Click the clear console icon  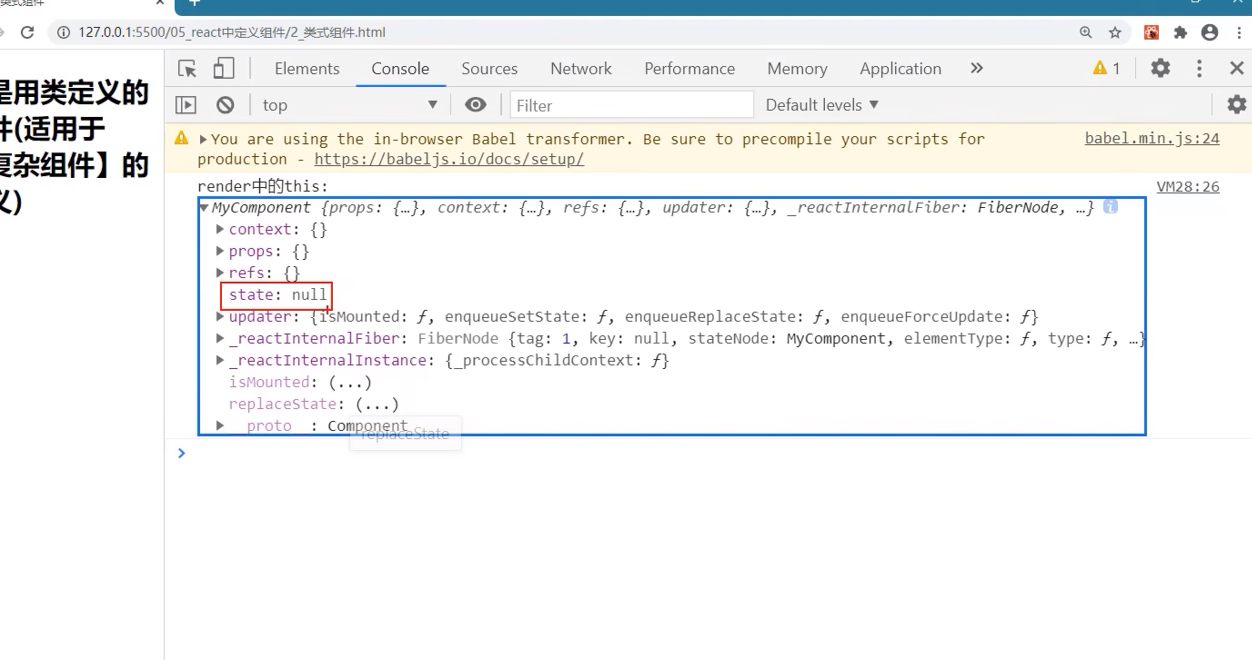click(225, 104)
